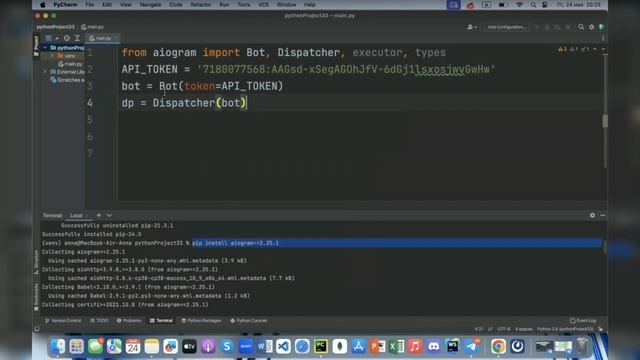Open the user account dropdown arrow
The height and width of the screenshot is (360, 640).
[x=476, y=27]
